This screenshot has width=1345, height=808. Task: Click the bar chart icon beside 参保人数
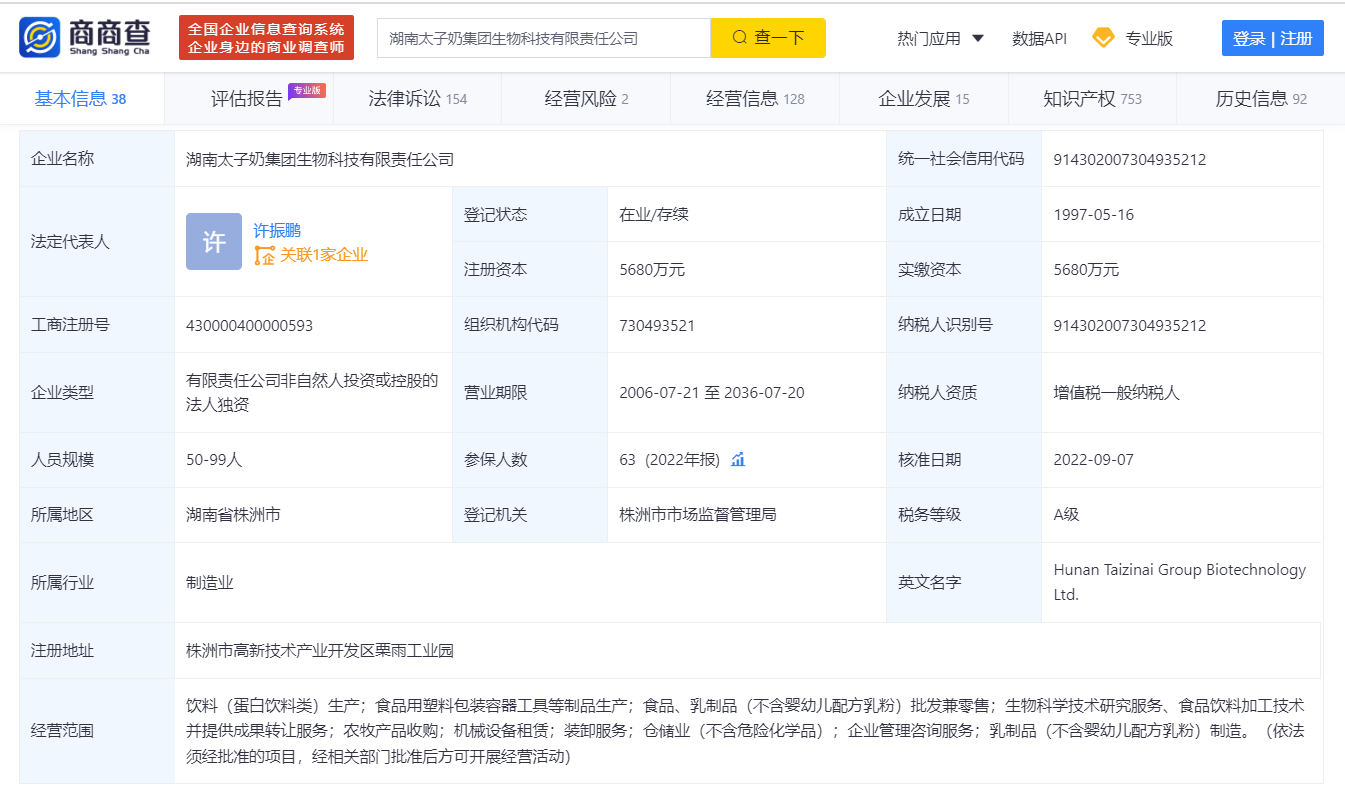pos(738,459)
